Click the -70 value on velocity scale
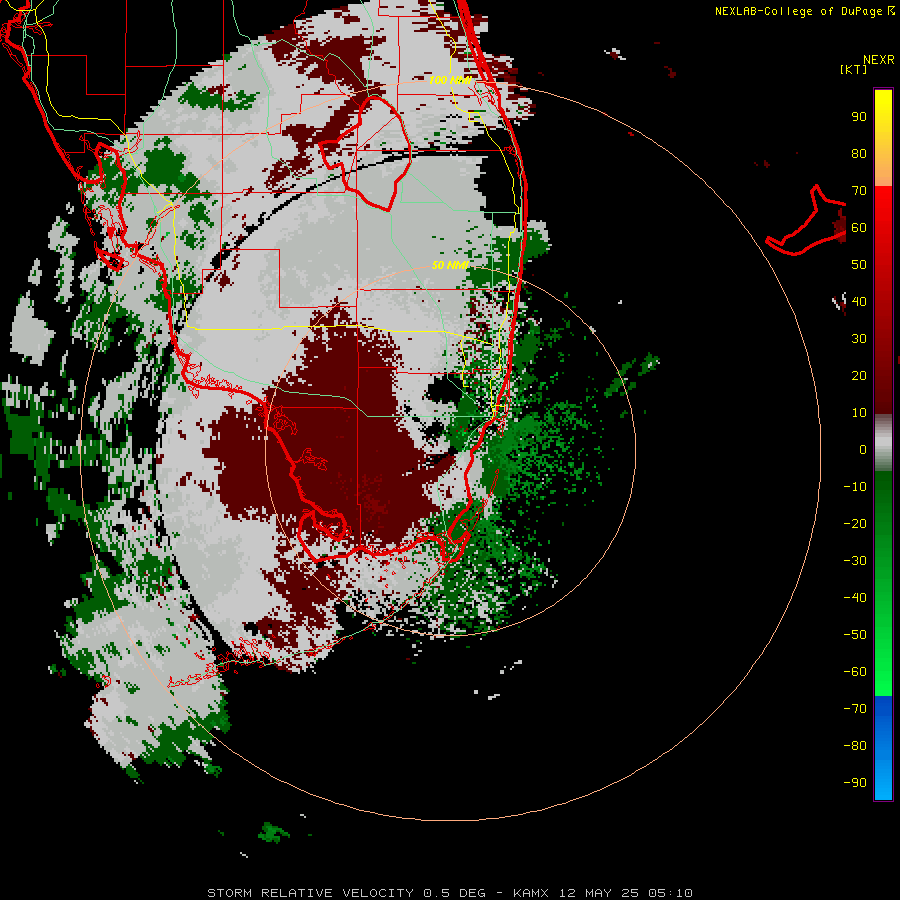Viewport: 900px width, 900px height. 855,709
